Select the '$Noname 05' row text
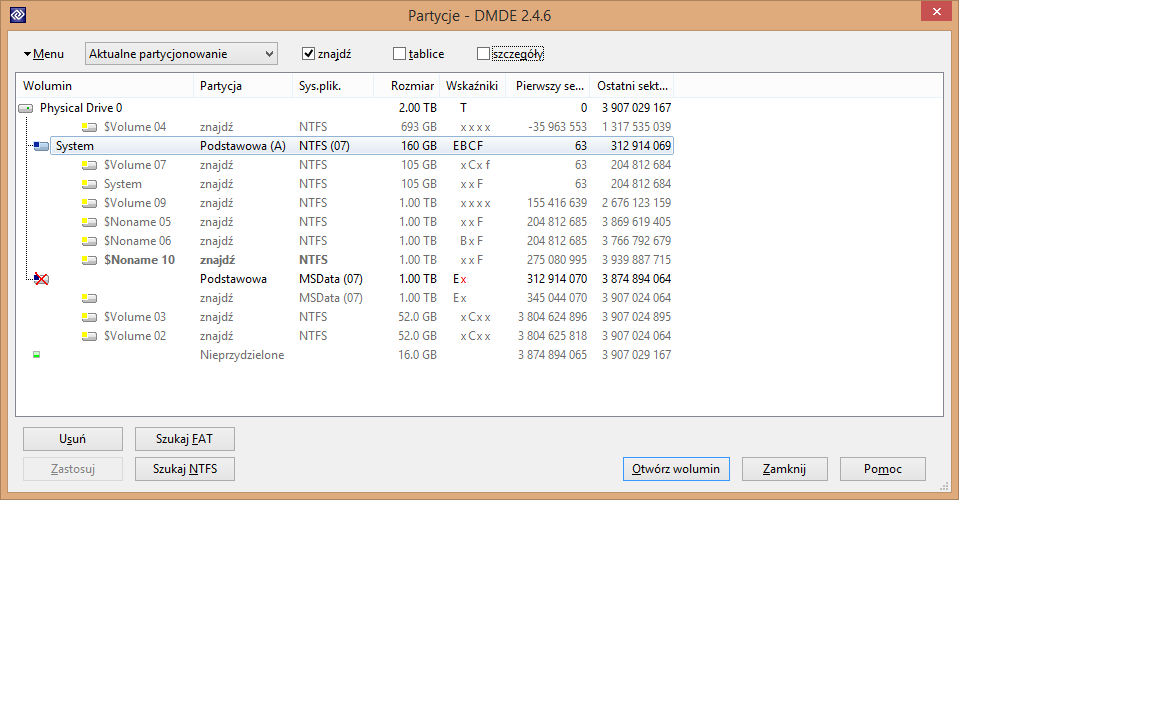1152x720 pixels. [x=137, y=222]
